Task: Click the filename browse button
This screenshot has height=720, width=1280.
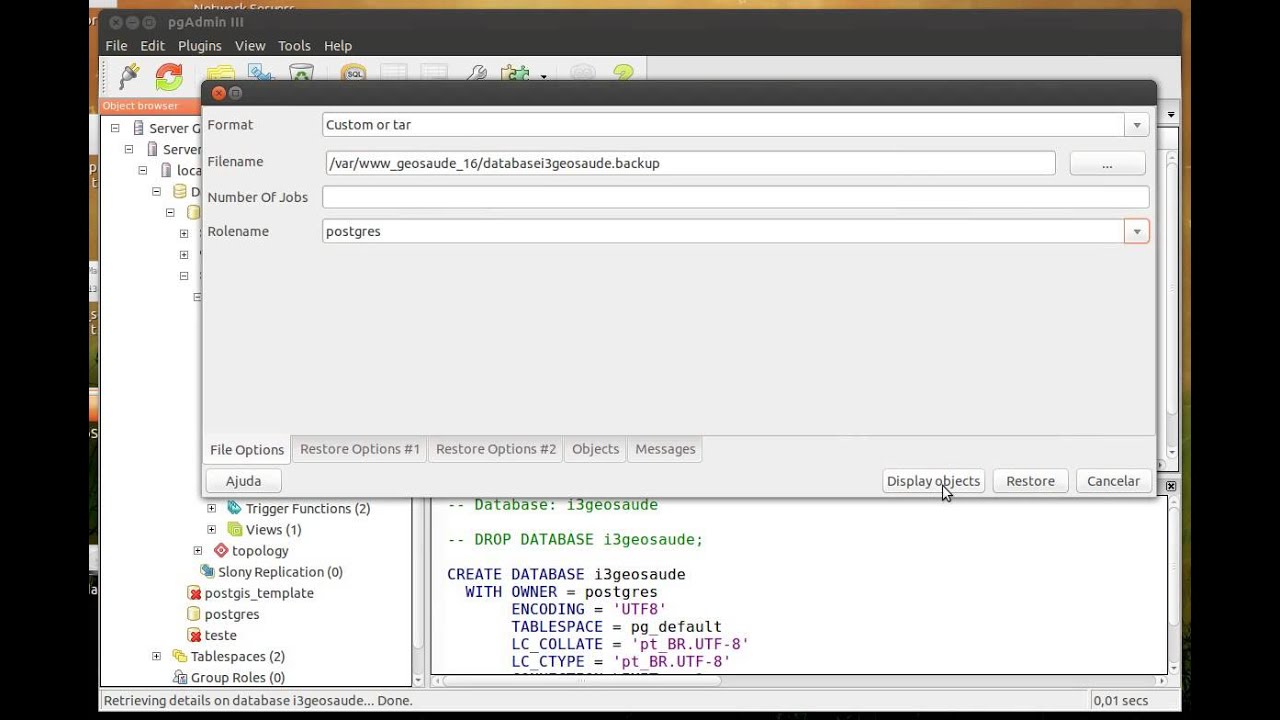Action: [x=1107, y=164]
